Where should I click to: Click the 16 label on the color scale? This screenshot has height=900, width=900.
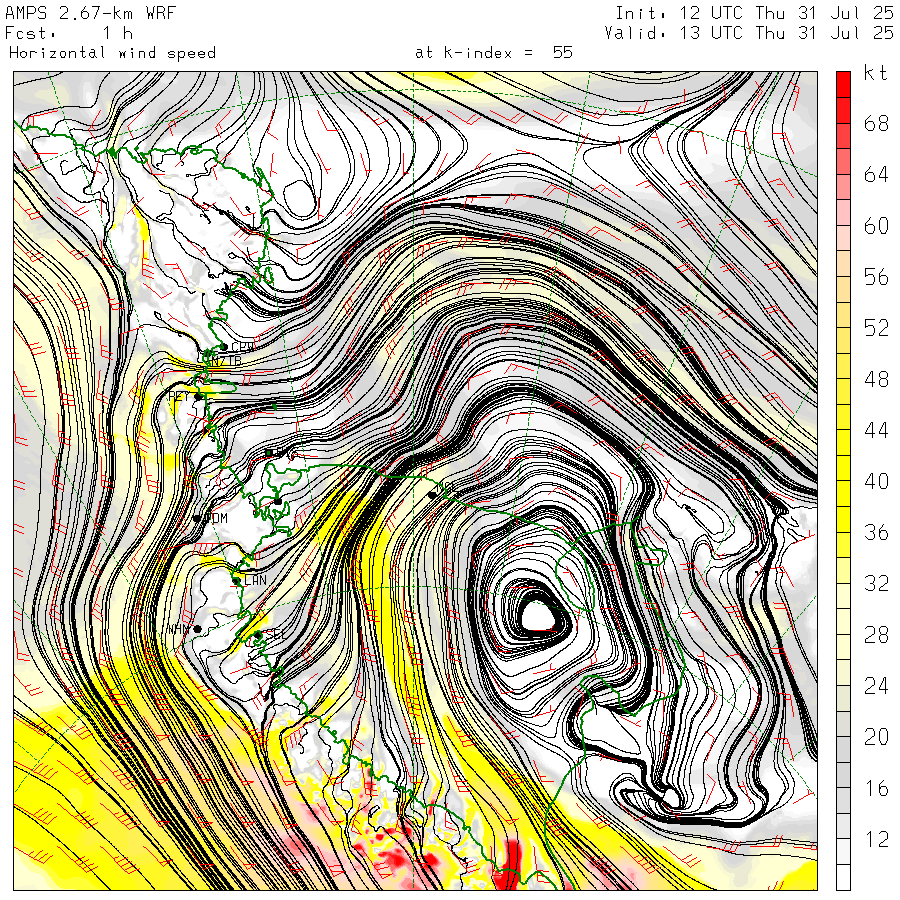876,789
